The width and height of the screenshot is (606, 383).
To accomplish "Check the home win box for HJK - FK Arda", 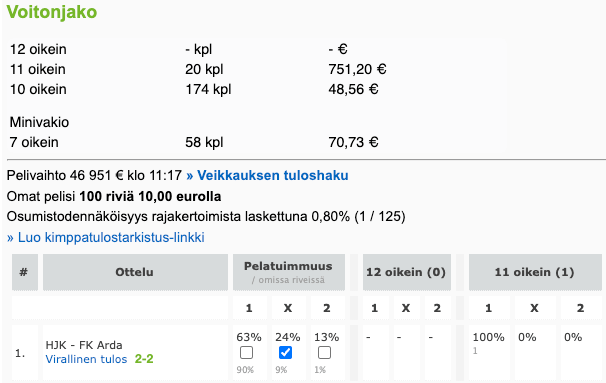I will 246,352.
